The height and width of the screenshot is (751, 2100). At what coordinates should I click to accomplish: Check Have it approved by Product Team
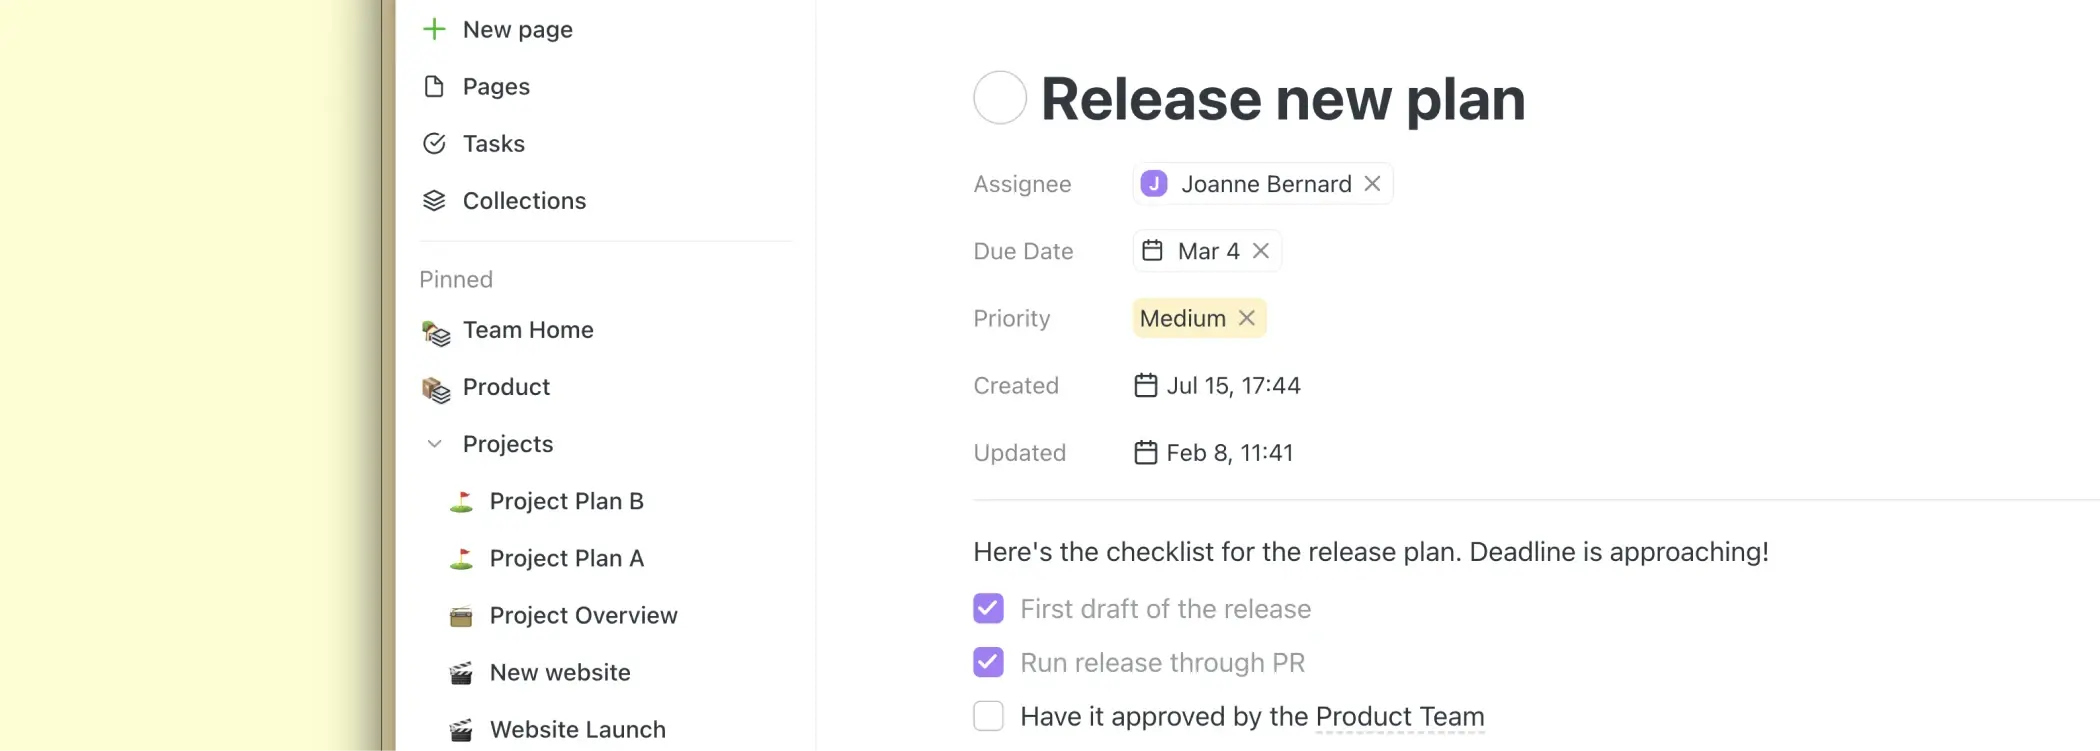[988, 716]
